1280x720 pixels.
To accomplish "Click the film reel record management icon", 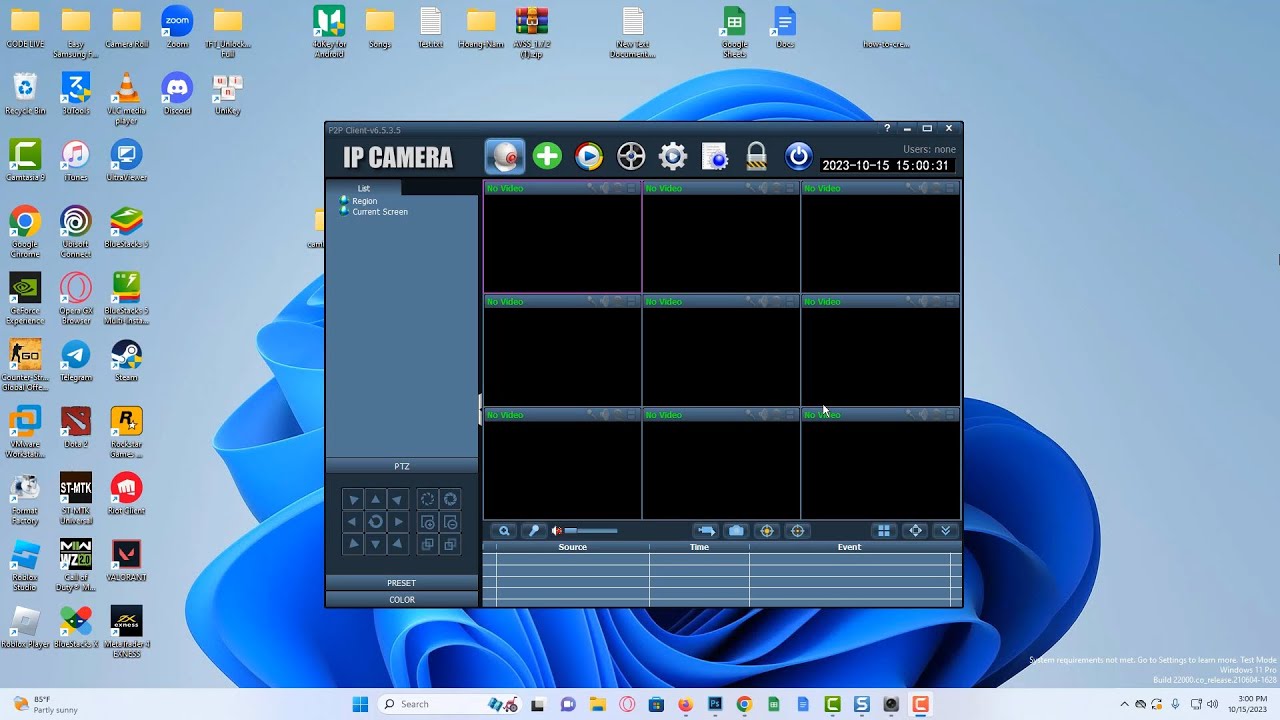I will click(x=631, y=156).
